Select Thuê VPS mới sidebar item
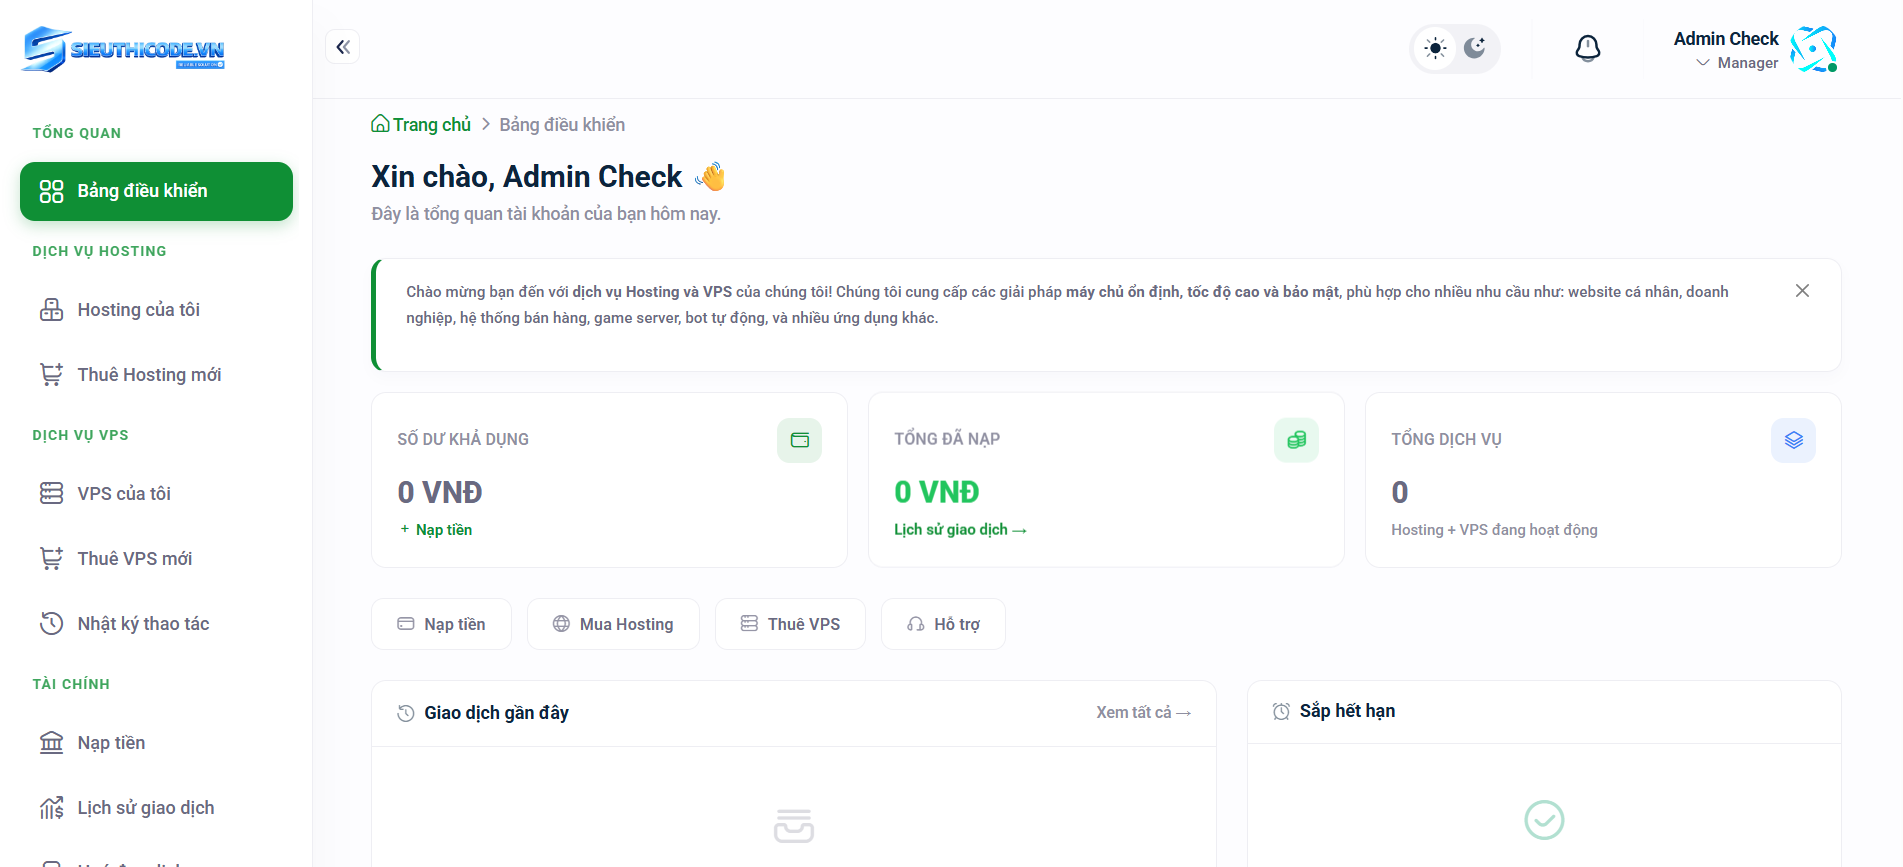Viewport: 1903px width, 867px height. (135, 559)
